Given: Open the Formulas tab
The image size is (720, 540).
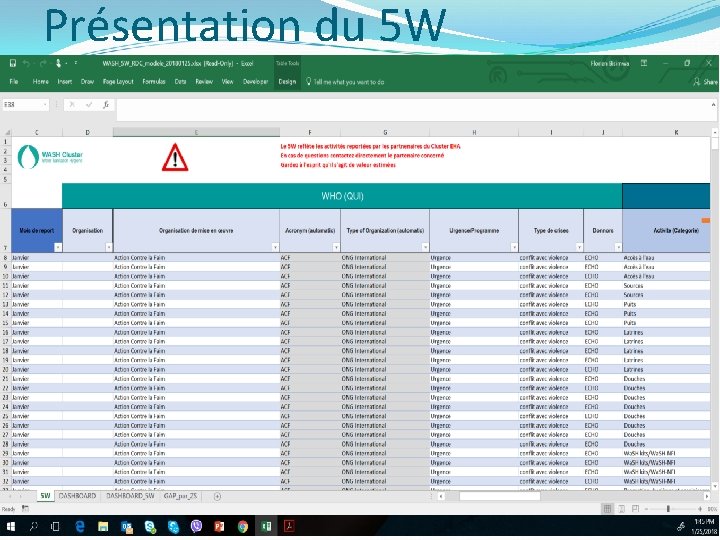Looking at the screenshot, I should 154,82.
